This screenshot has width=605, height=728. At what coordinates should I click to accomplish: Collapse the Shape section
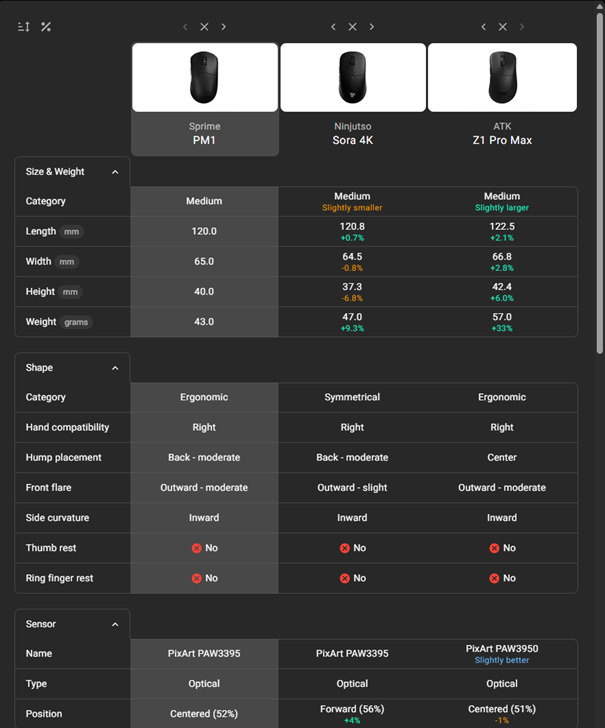pos(115,368)
